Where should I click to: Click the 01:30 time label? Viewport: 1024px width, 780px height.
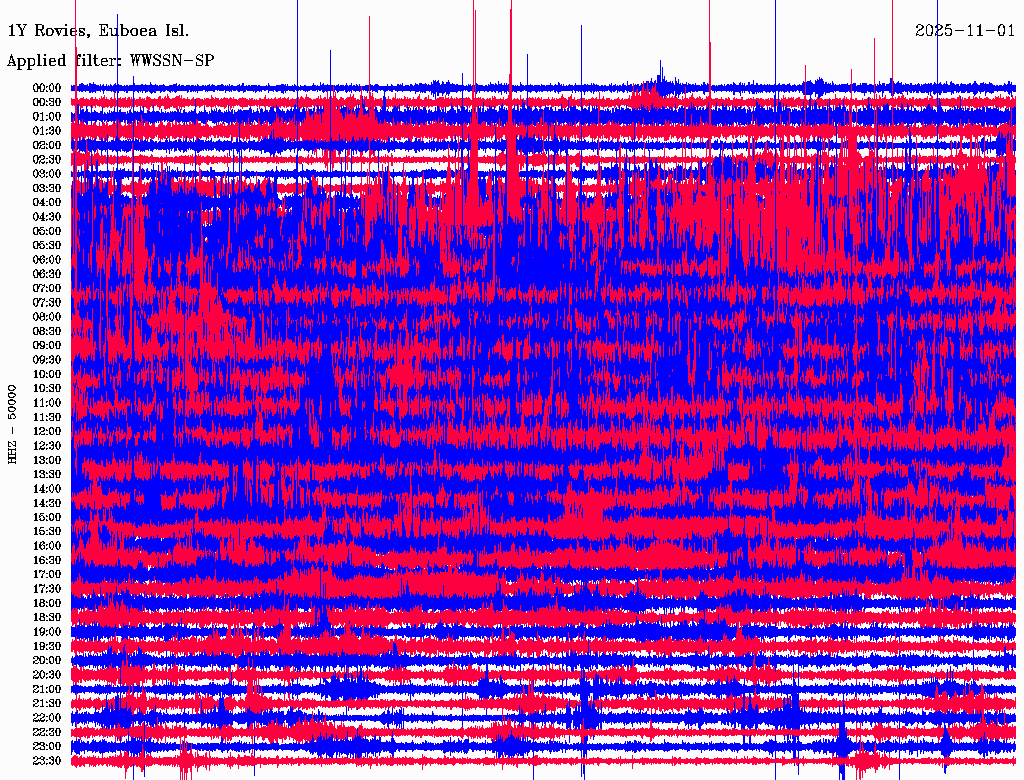(x=48, y=131)
